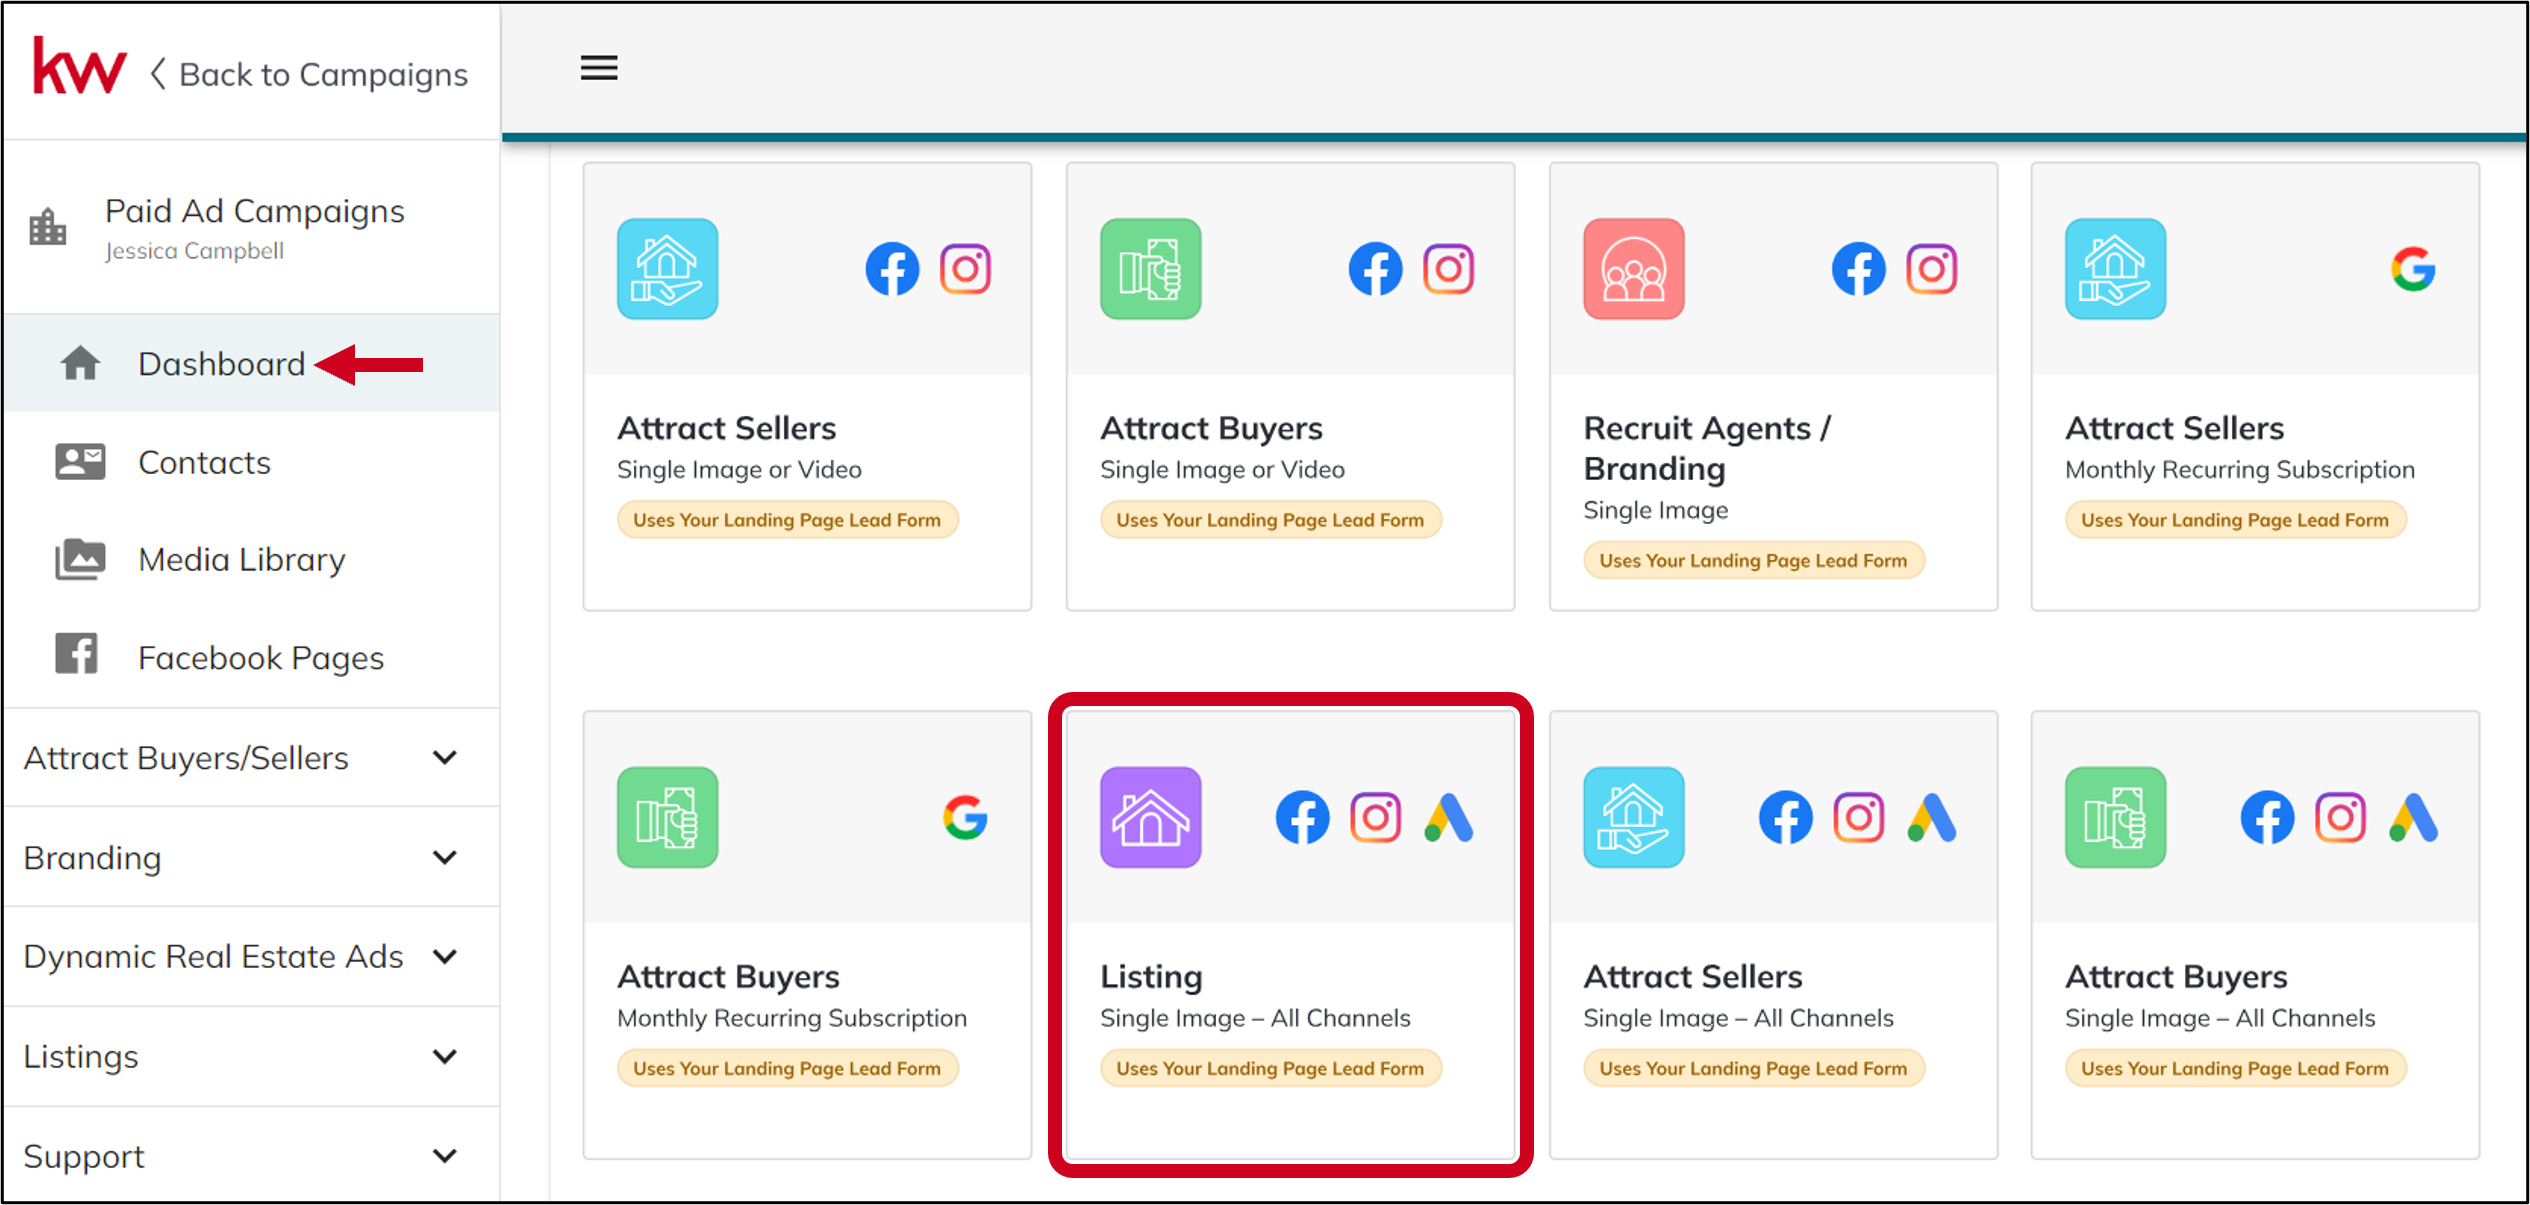Click the Dashboard home icon
2530x1205 pixels.
pyautogui.click(x=80, y=363)
